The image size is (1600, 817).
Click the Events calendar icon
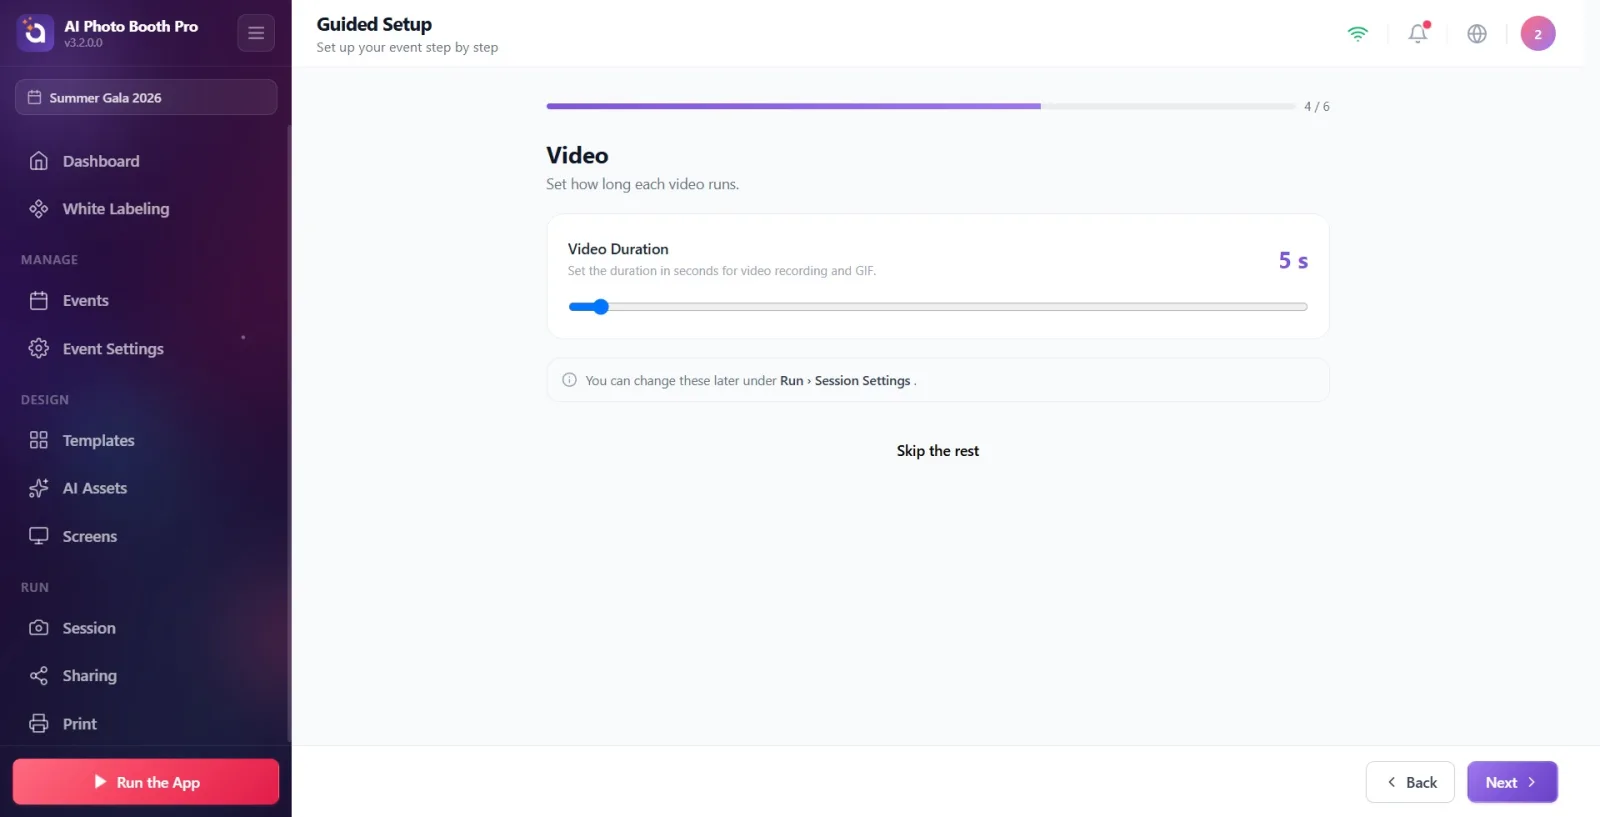tap(39, 301)
